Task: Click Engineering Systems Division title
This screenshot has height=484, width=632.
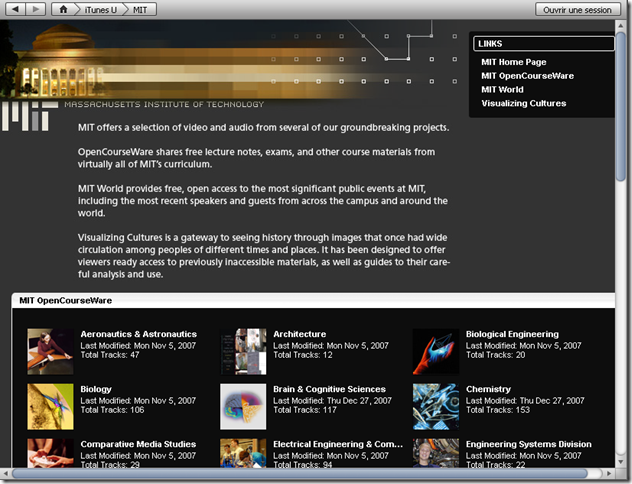Action: pyautogui.click(x=529, y=444)
